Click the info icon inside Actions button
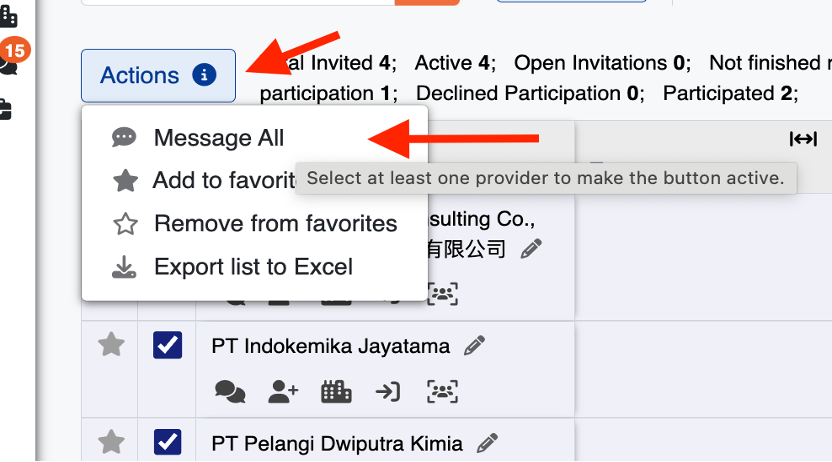Screen dimensions: 832x462 coord(204,75)
